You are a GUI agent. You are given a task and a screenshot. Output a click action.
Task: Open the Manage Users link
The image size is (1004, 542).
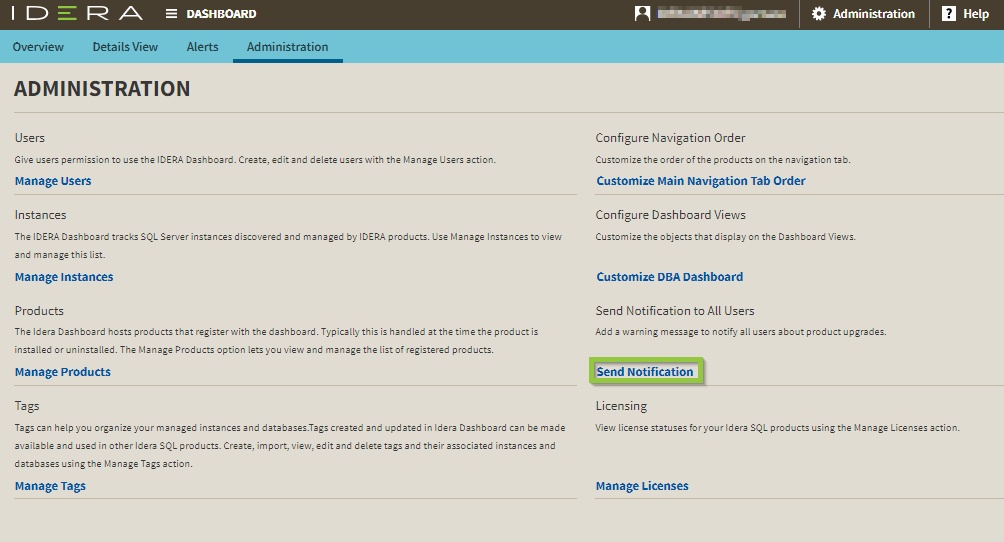click(x=53, y=181)
